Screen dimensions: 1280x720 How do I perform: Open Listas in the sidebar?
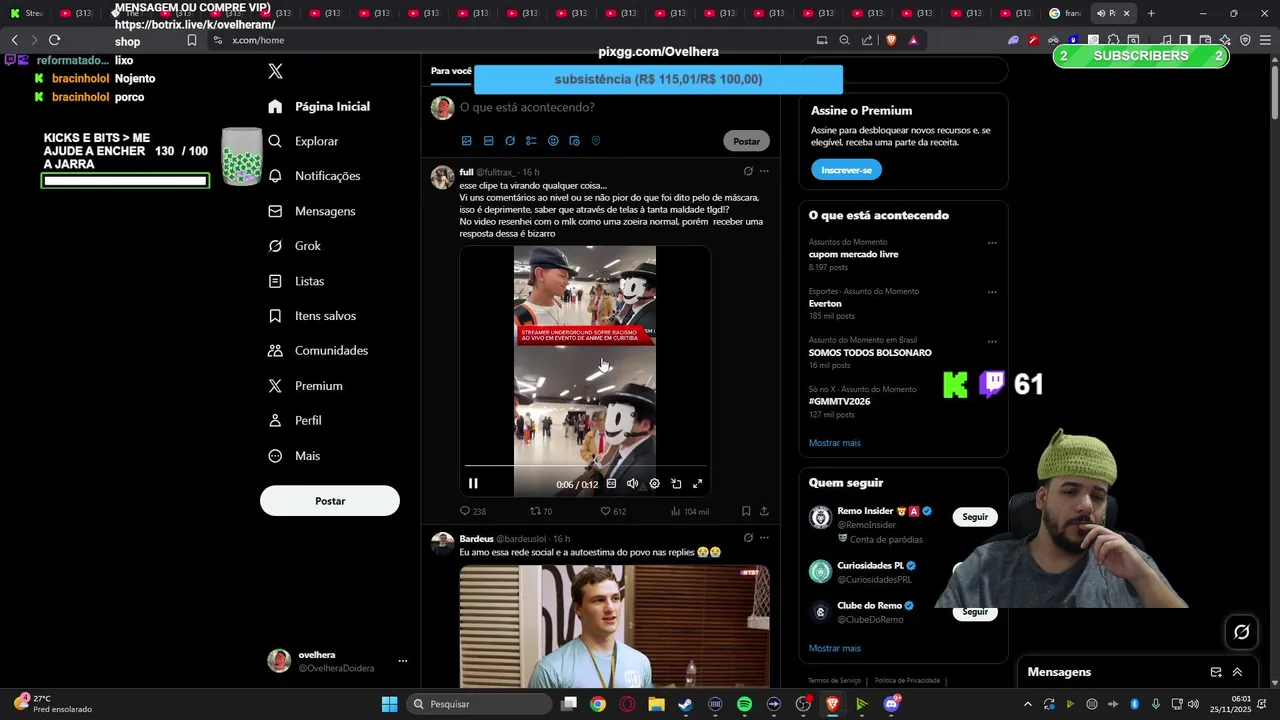pos(296,281)
